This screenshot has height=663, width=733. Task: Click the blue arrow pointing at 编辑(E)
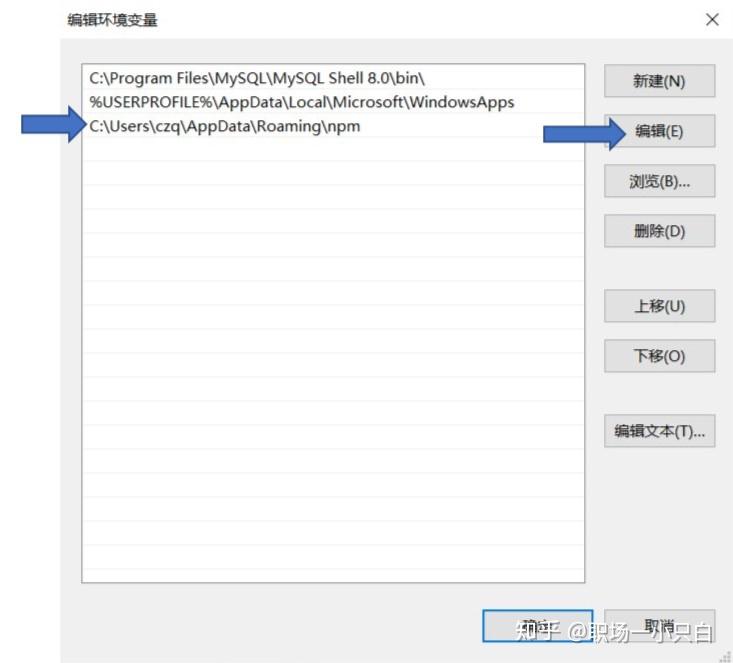[x=584, y=134]
